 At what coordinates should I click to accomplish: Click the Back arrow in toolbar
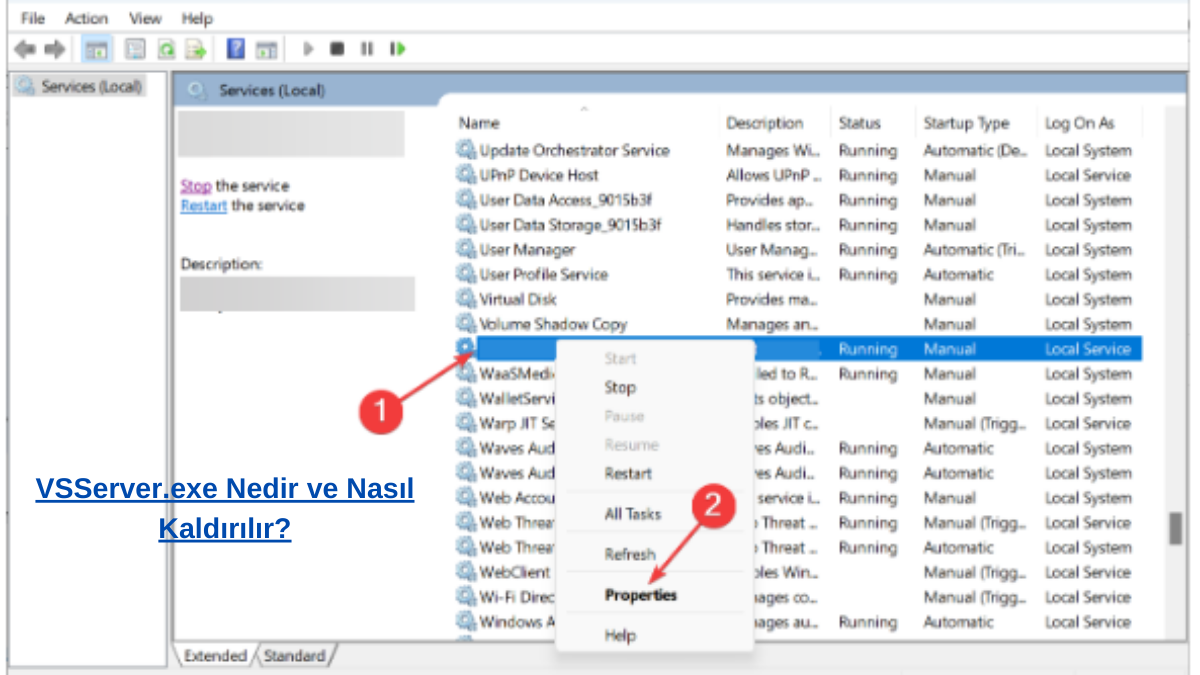click(25, 49)
